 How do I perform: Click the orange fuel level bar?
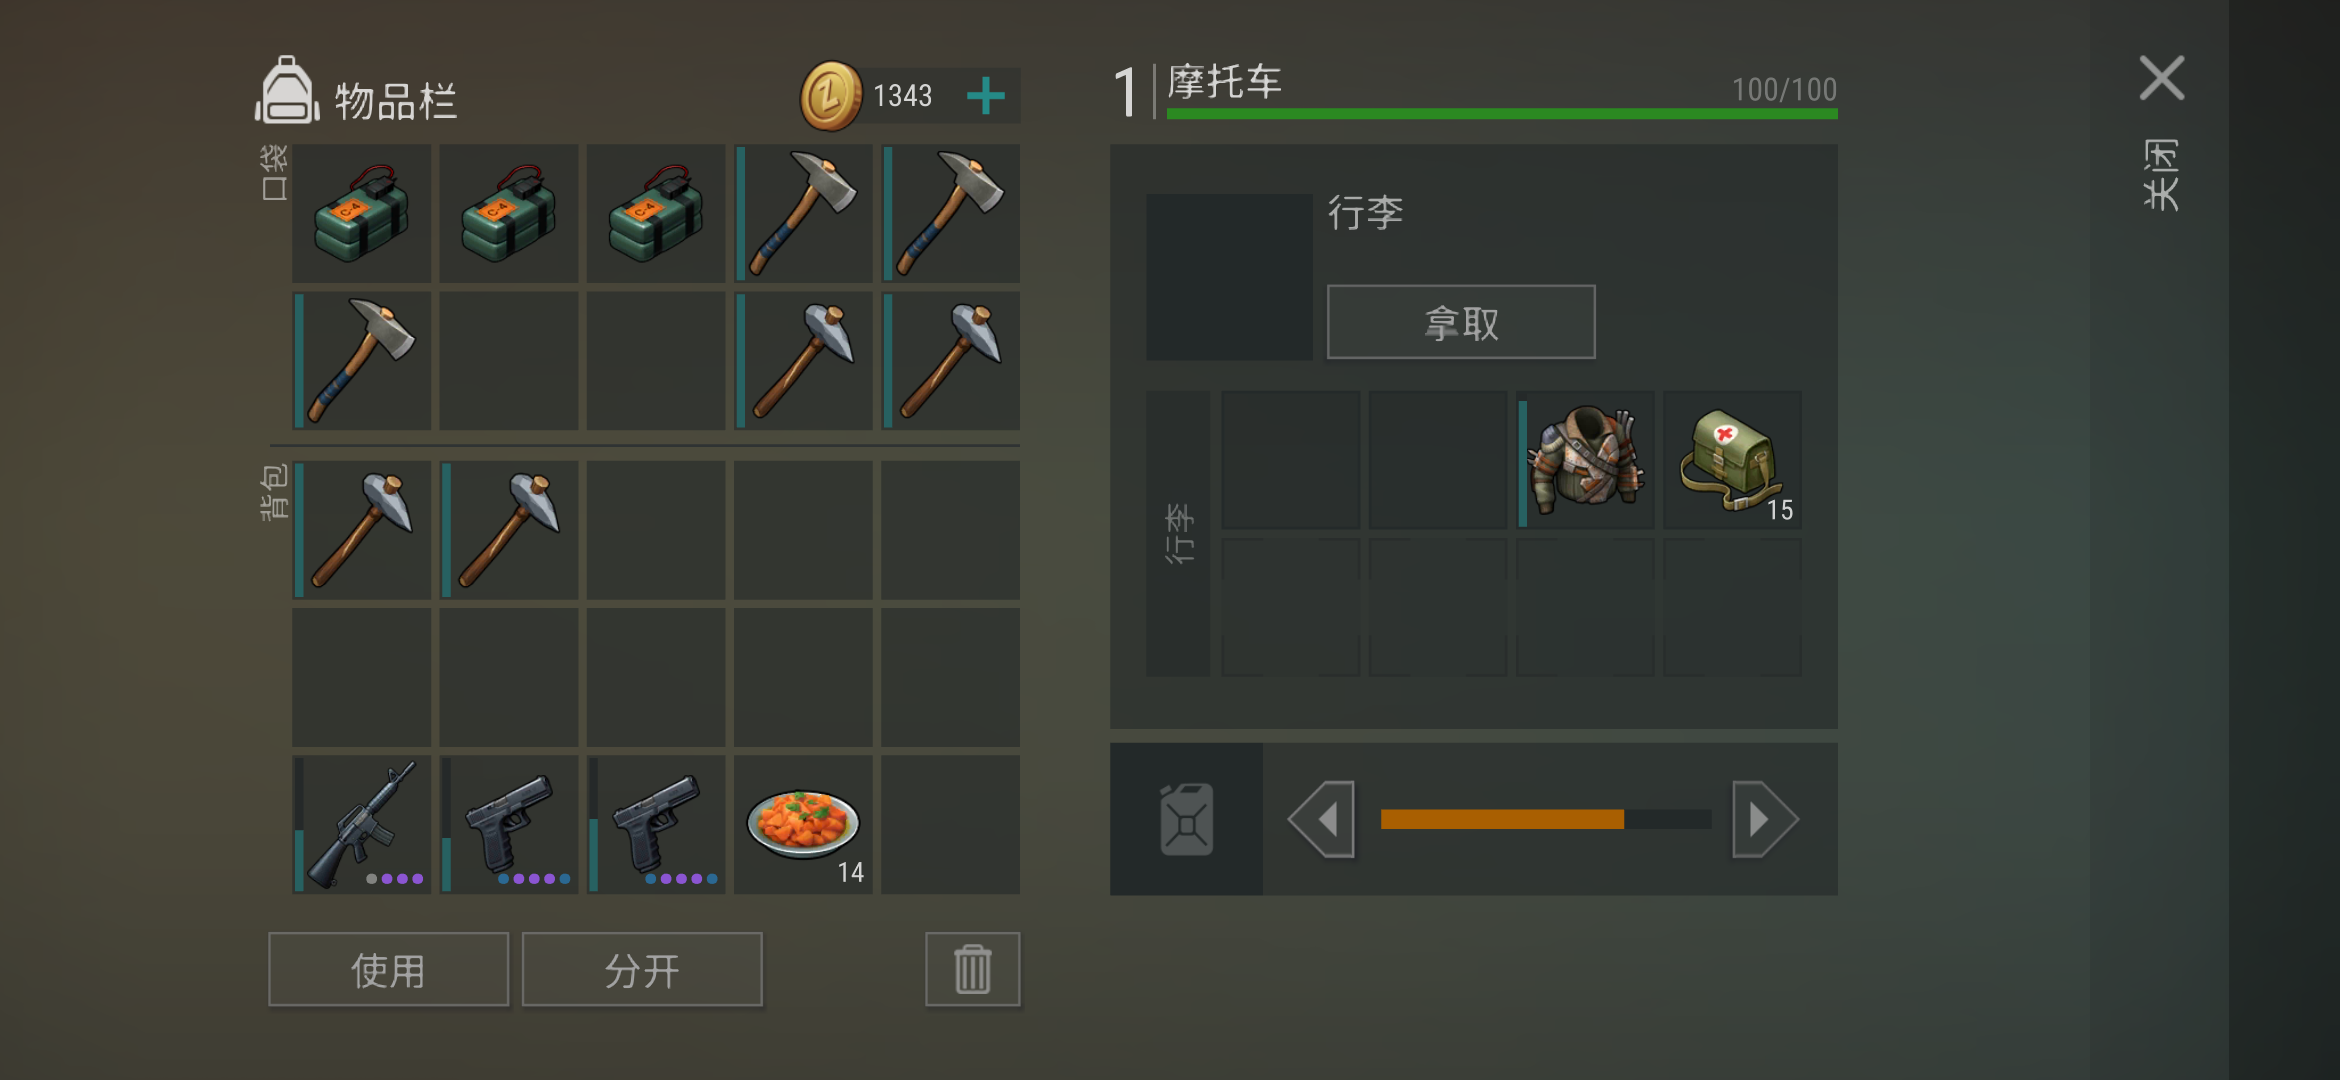1502,819
